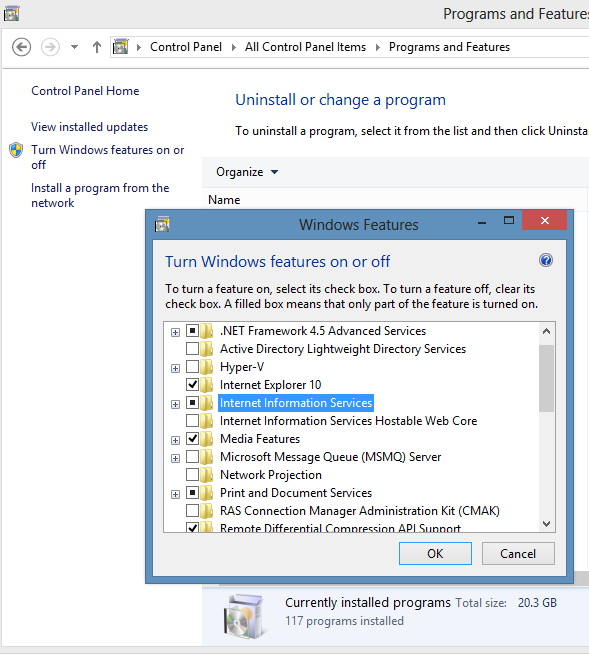Expand the Print and Document Services node
Viewport: 589px width, 655px height.
pos(175,494)
